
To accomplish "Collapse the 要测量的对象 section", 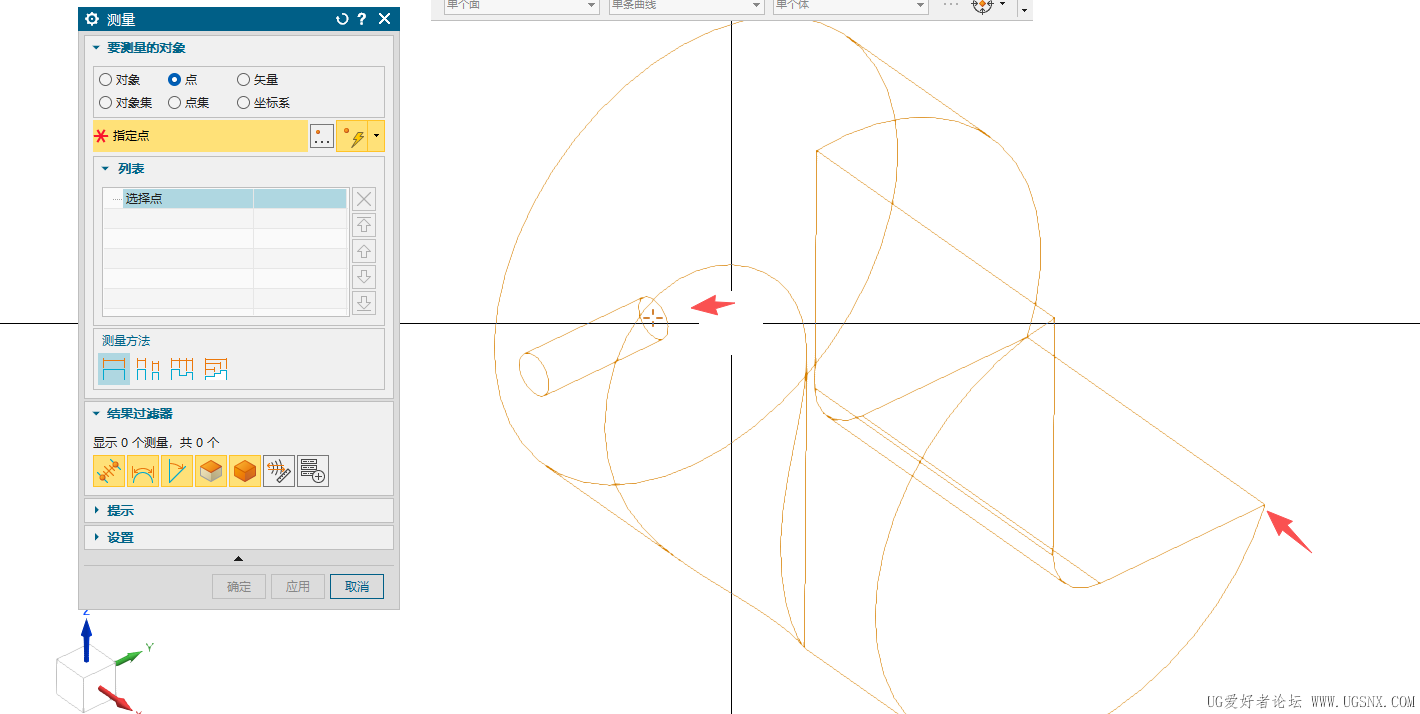I will click(96, 48).
